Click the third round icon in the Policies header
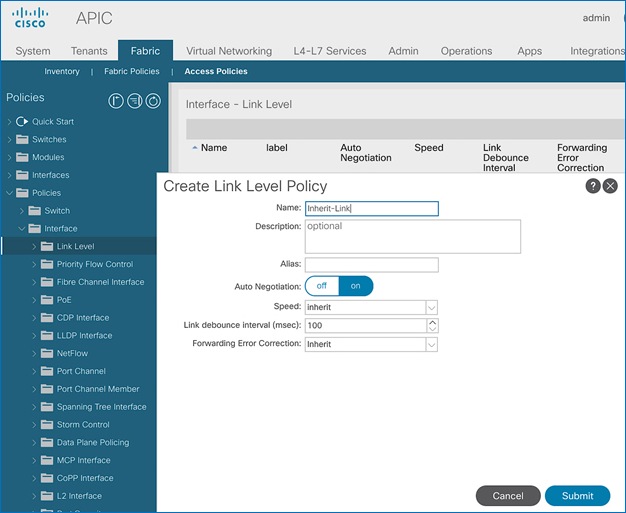Screen dimensions: 626x513 152,100
